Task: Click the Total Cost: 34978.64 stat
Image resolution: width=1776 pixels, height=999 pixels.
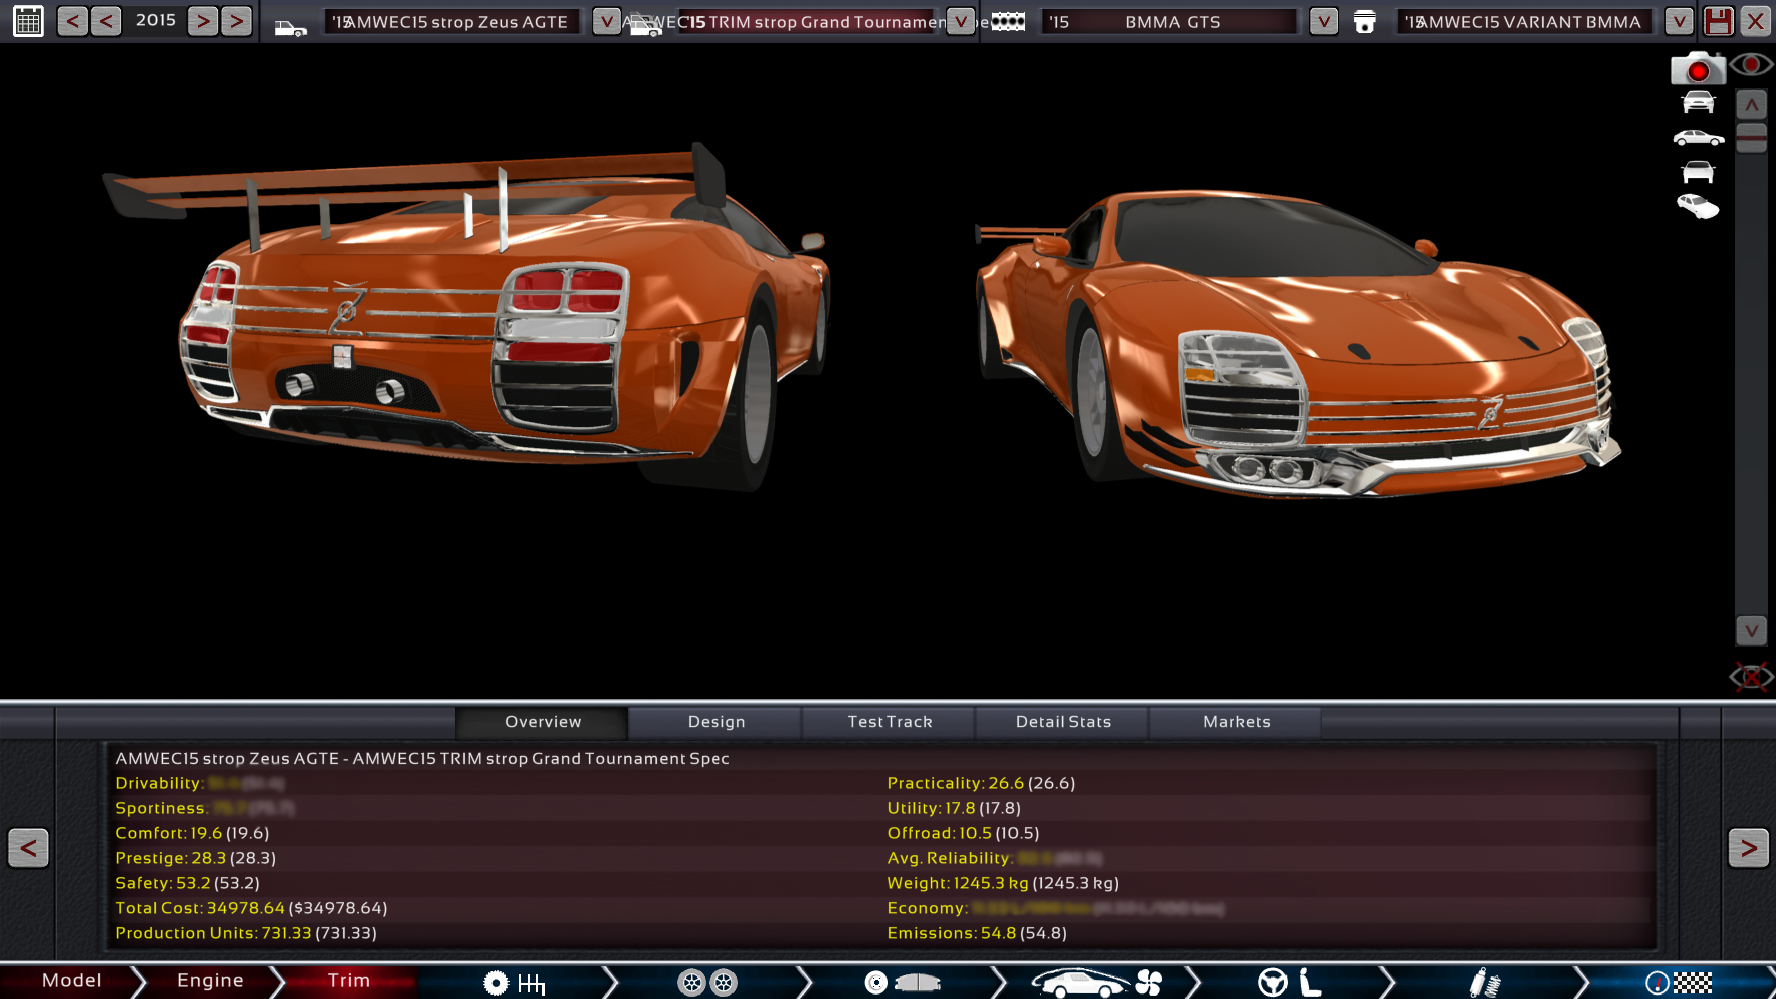Action: pyautogui.click(x=251, y=908)
